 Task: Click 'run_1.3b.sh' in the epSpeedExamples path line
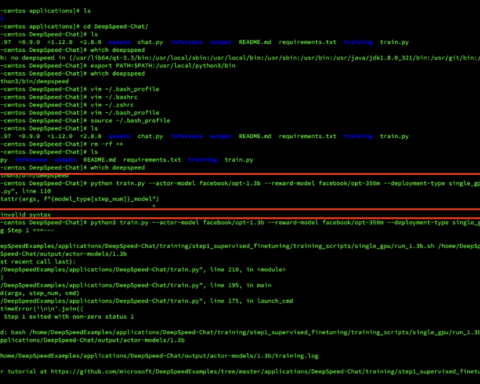coord(414,246)
